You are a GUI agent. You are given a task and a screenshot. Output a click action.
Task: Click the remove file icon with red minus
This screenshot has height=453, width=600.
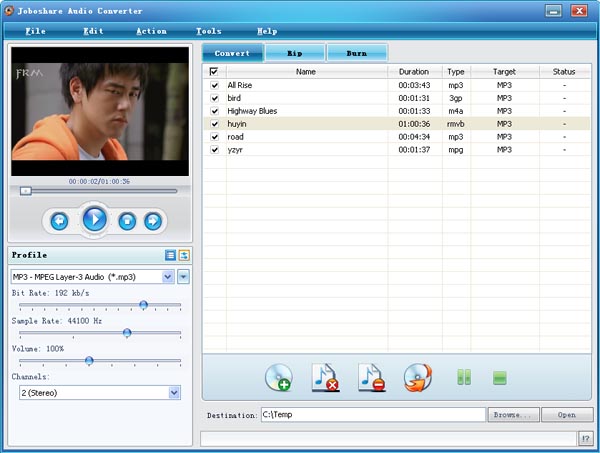point(371,377)
